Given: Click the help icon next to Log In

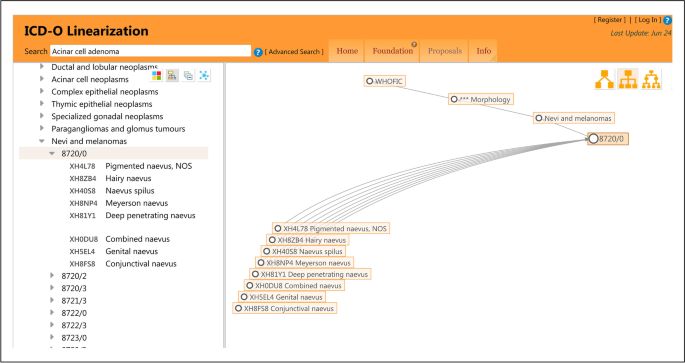Looking at the screenshot, I should pyautogui.click(x=667, y=20).
